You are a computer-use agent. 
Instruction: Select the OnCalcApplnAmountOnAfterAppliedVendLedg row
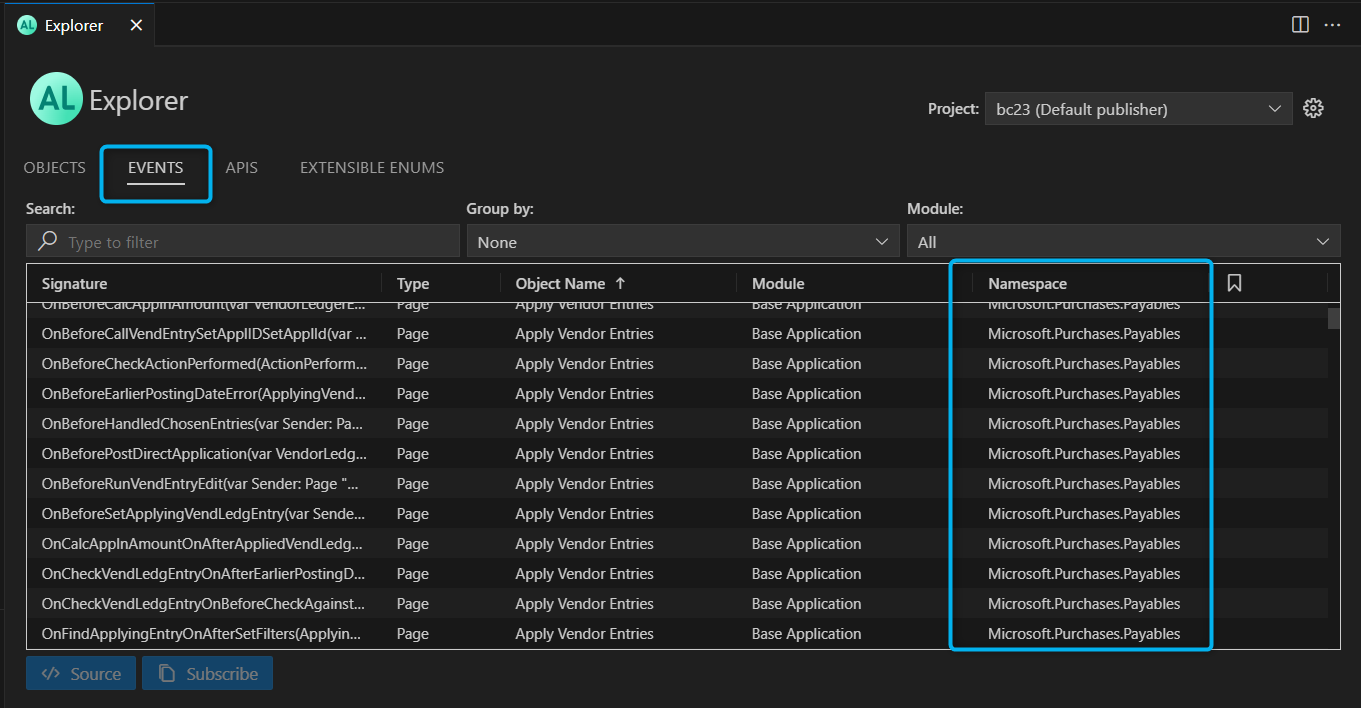coord(676,543)
